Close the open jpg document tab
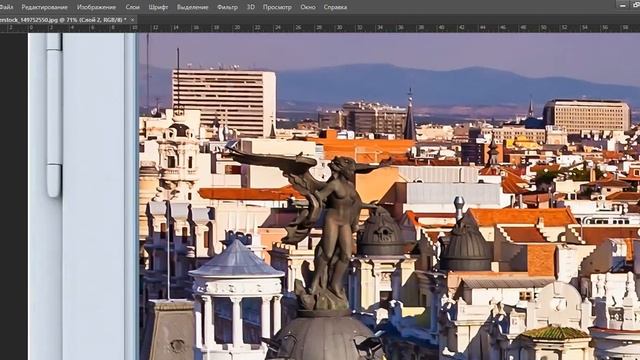Viewport: 640px width, 360px height. pyautogui.click(x=132, y=19)
